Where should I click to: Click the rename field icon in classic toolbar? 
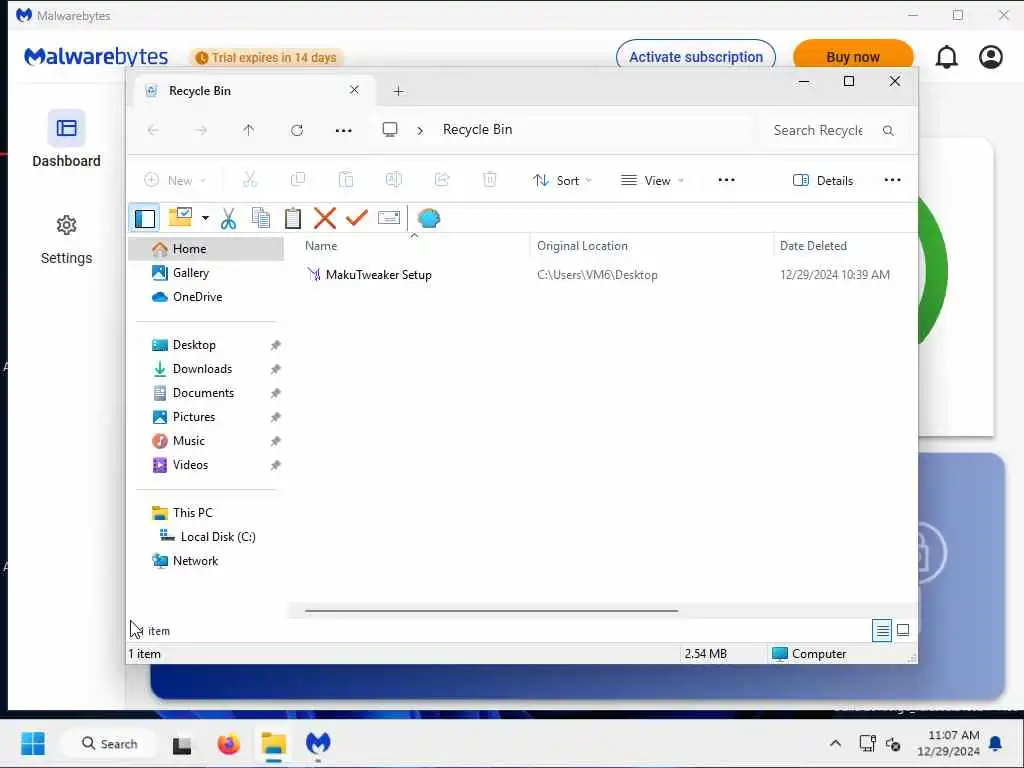tap(389, 218)
